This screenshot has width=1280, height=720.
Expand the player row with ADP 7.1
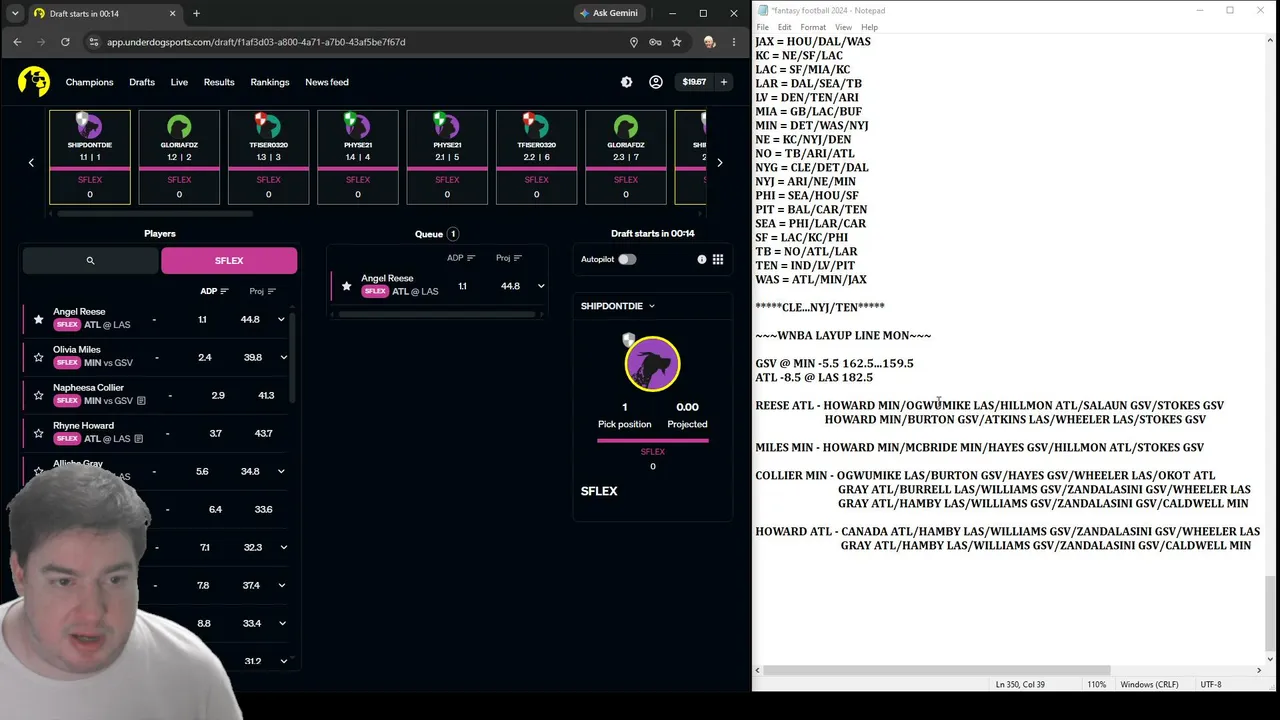283,547
